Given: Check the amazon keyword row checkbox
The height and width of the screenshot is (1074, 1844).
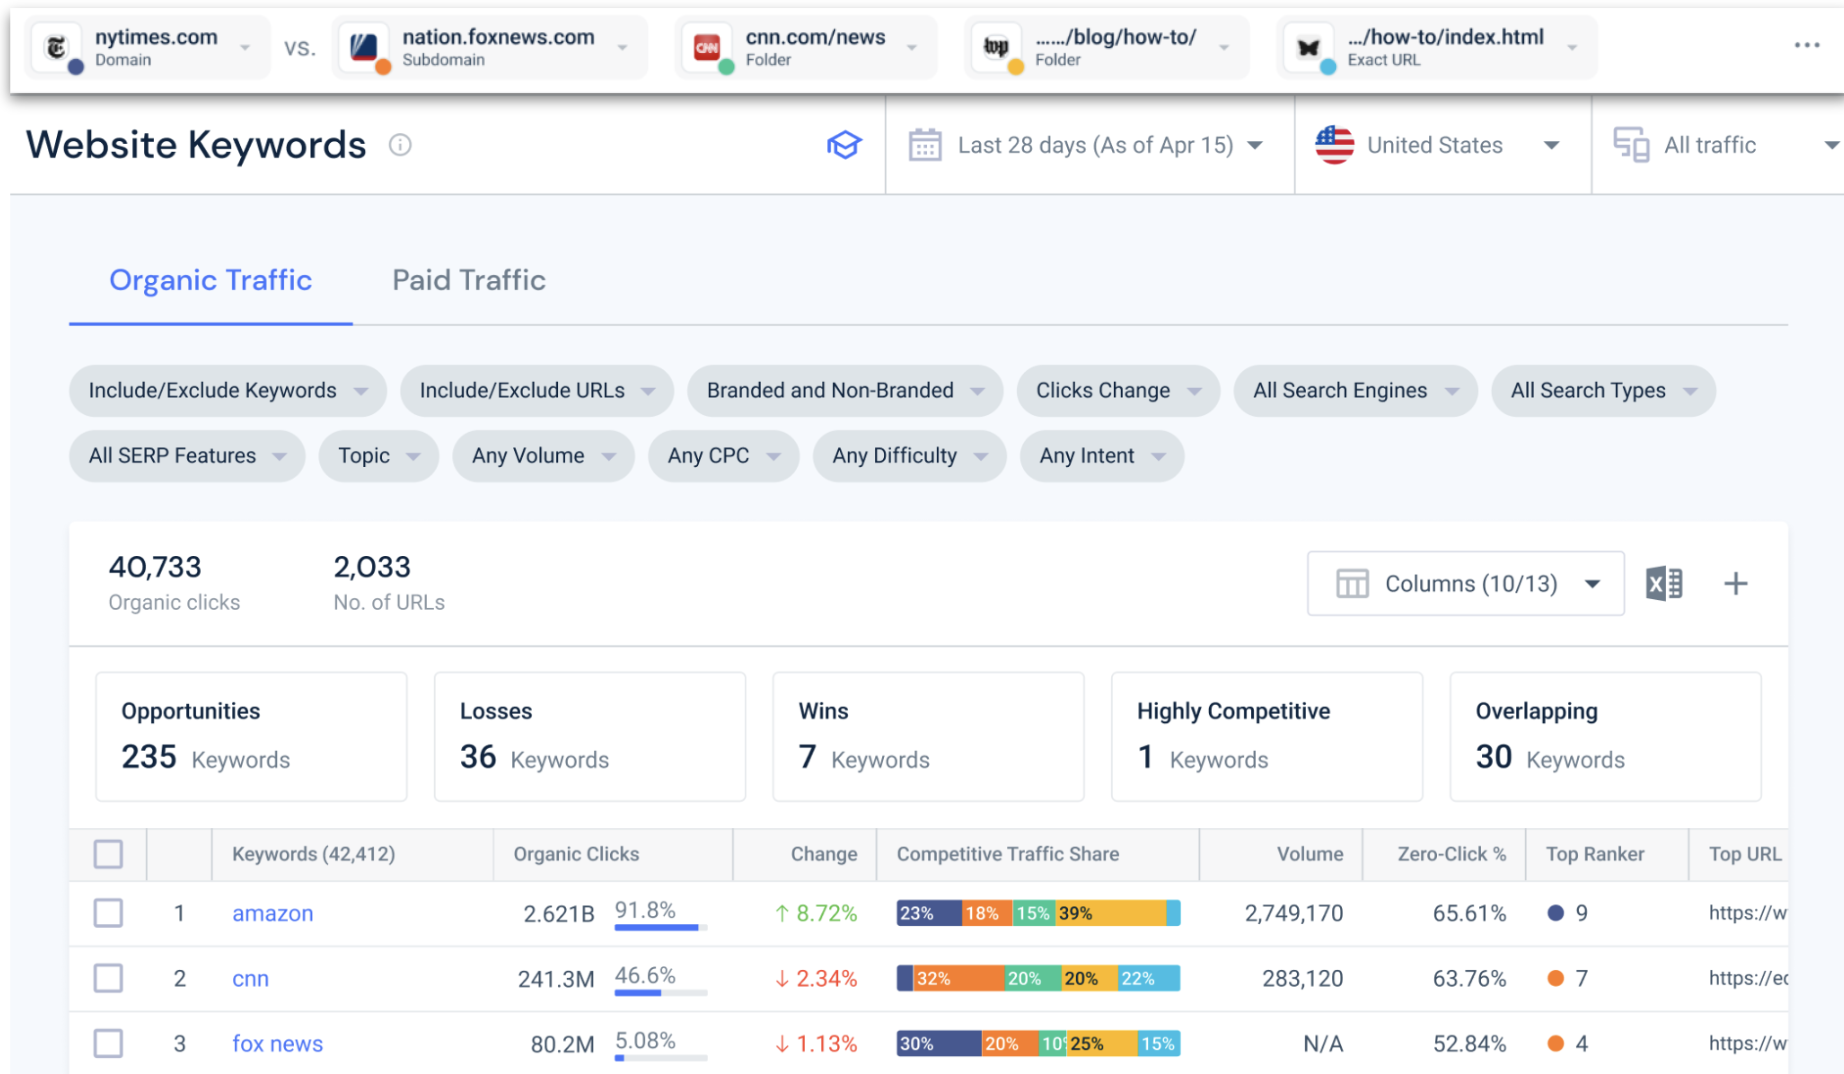Looking at the screenshot, I should point(108,913).
